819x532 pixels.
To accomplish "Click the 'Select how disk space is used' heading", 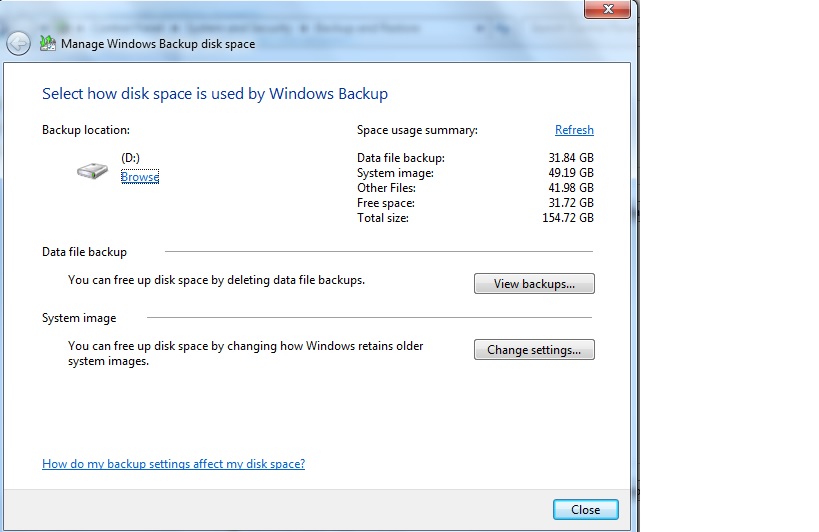I will pos(215,93).
